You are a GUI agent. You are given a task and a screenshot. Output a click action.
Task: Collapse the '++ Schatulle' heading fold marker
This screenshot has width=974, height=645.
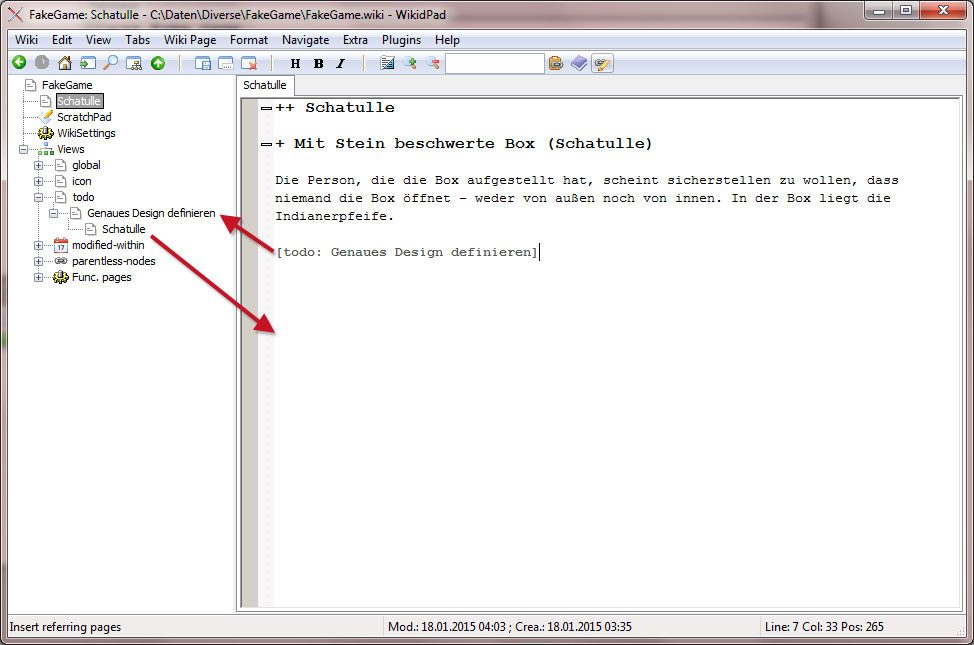tap(266, 108)
